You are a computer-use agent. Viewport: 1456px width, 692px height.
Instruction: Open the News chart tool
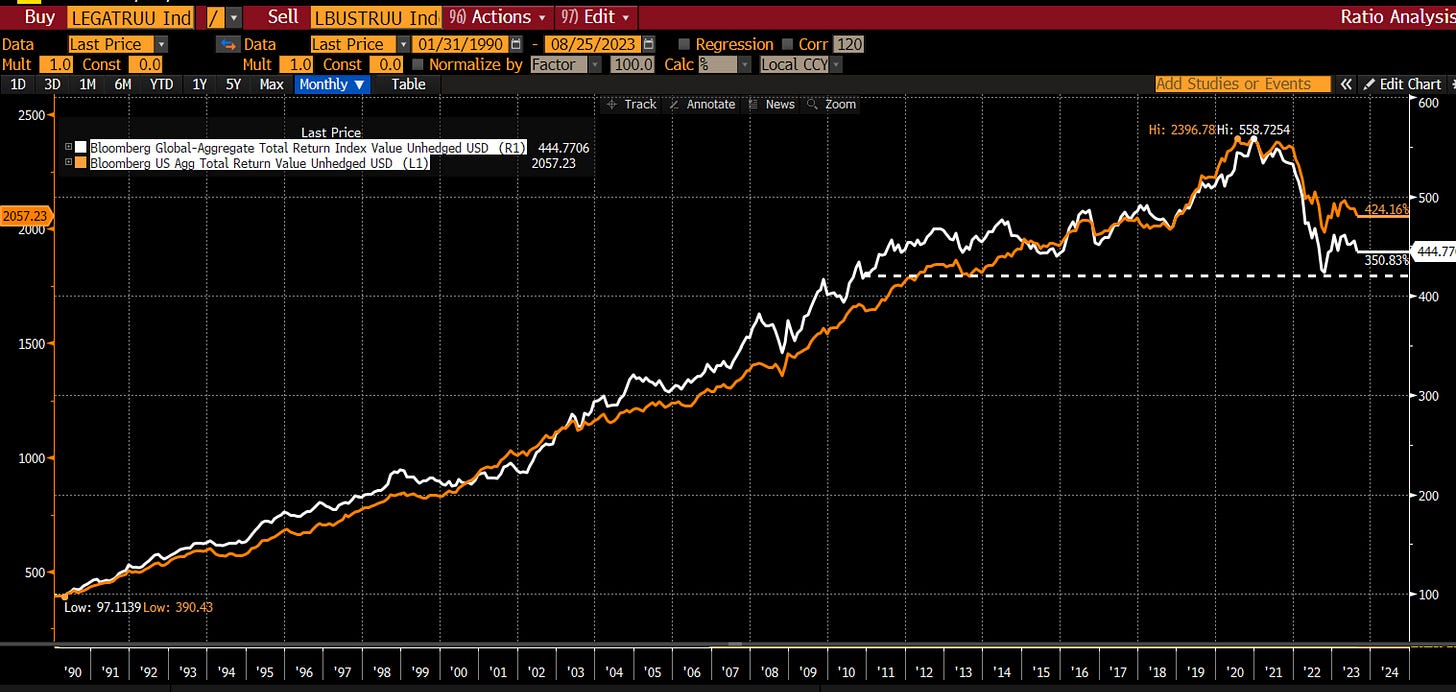[x=770, y=104]
